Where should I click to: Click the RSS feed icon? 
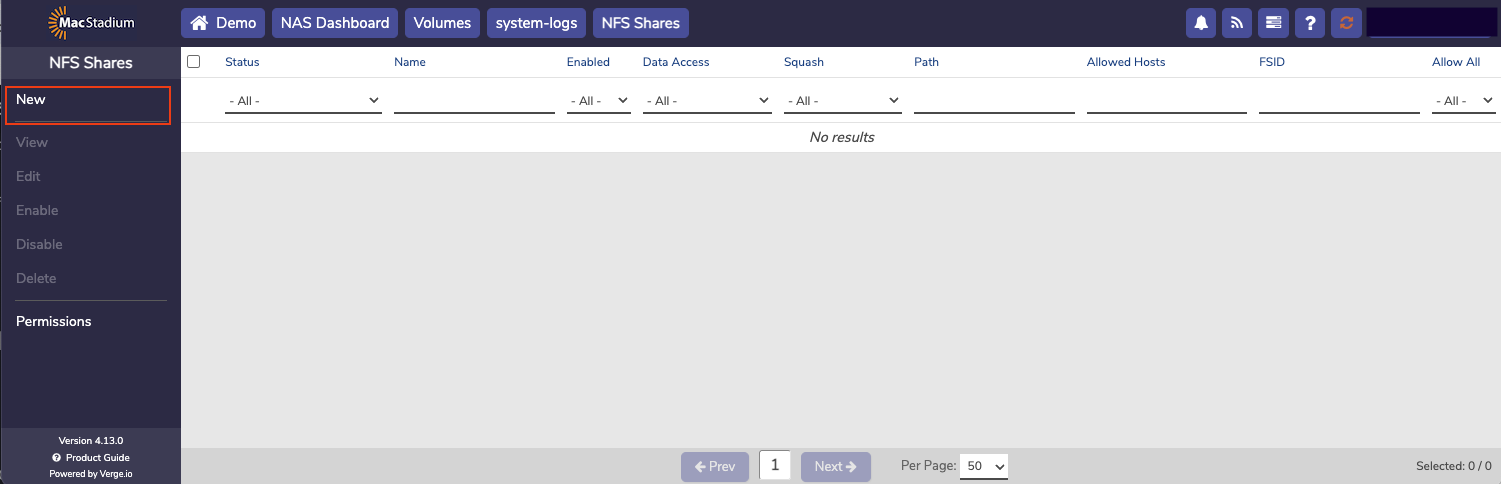coord(1237,23)
